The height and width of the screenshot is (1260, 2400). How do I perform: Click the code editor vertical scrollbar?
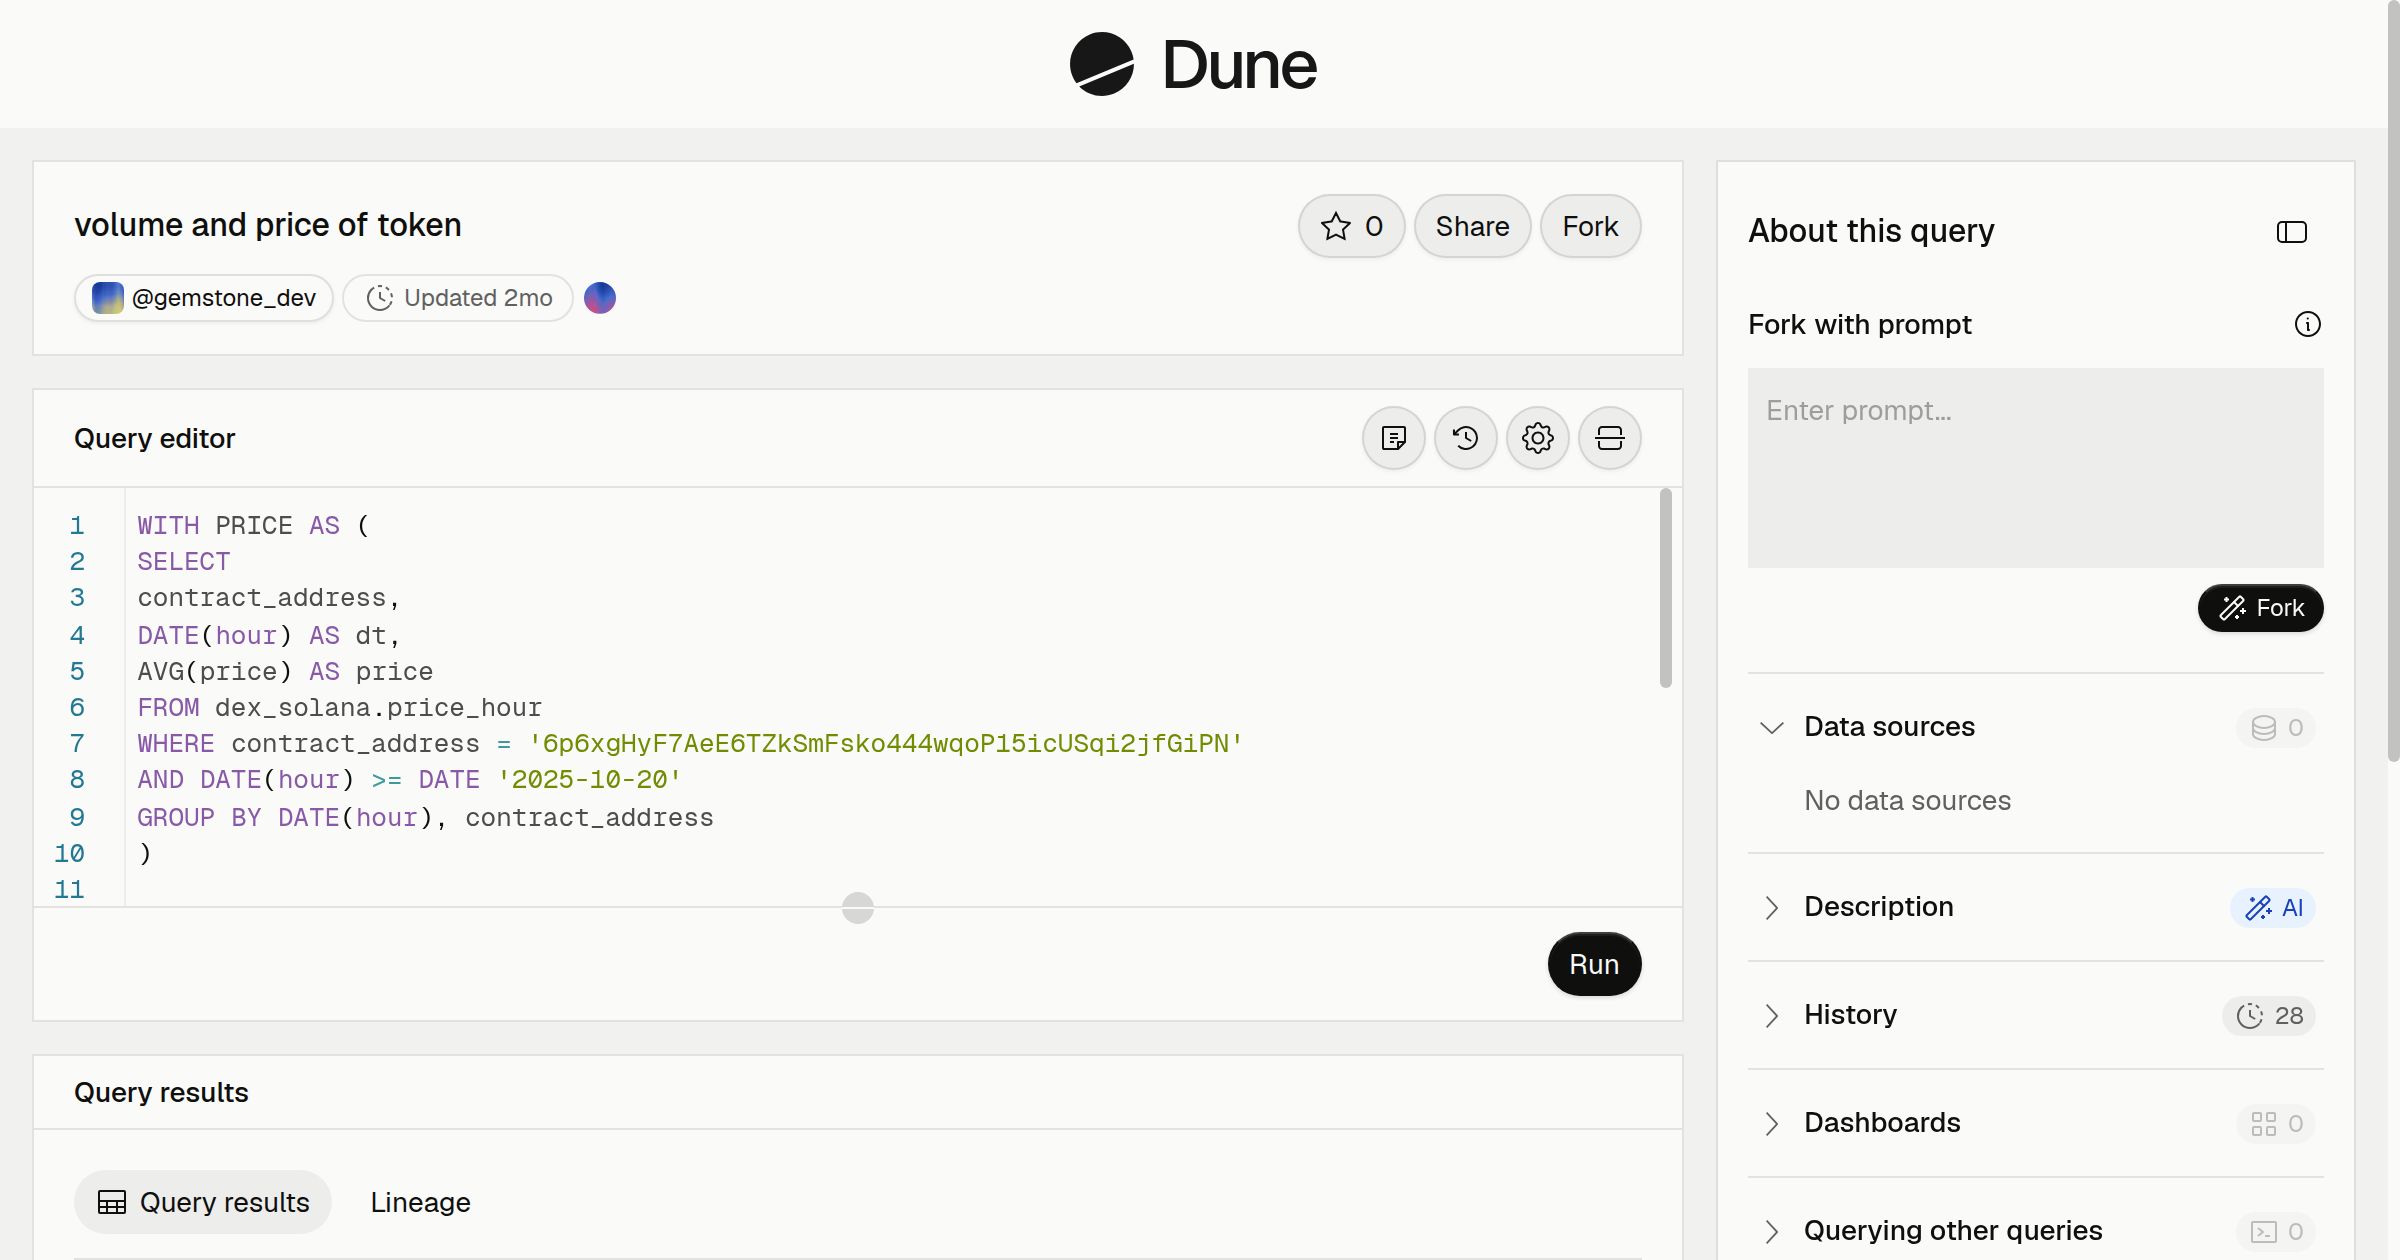[x=1666, y=588]
